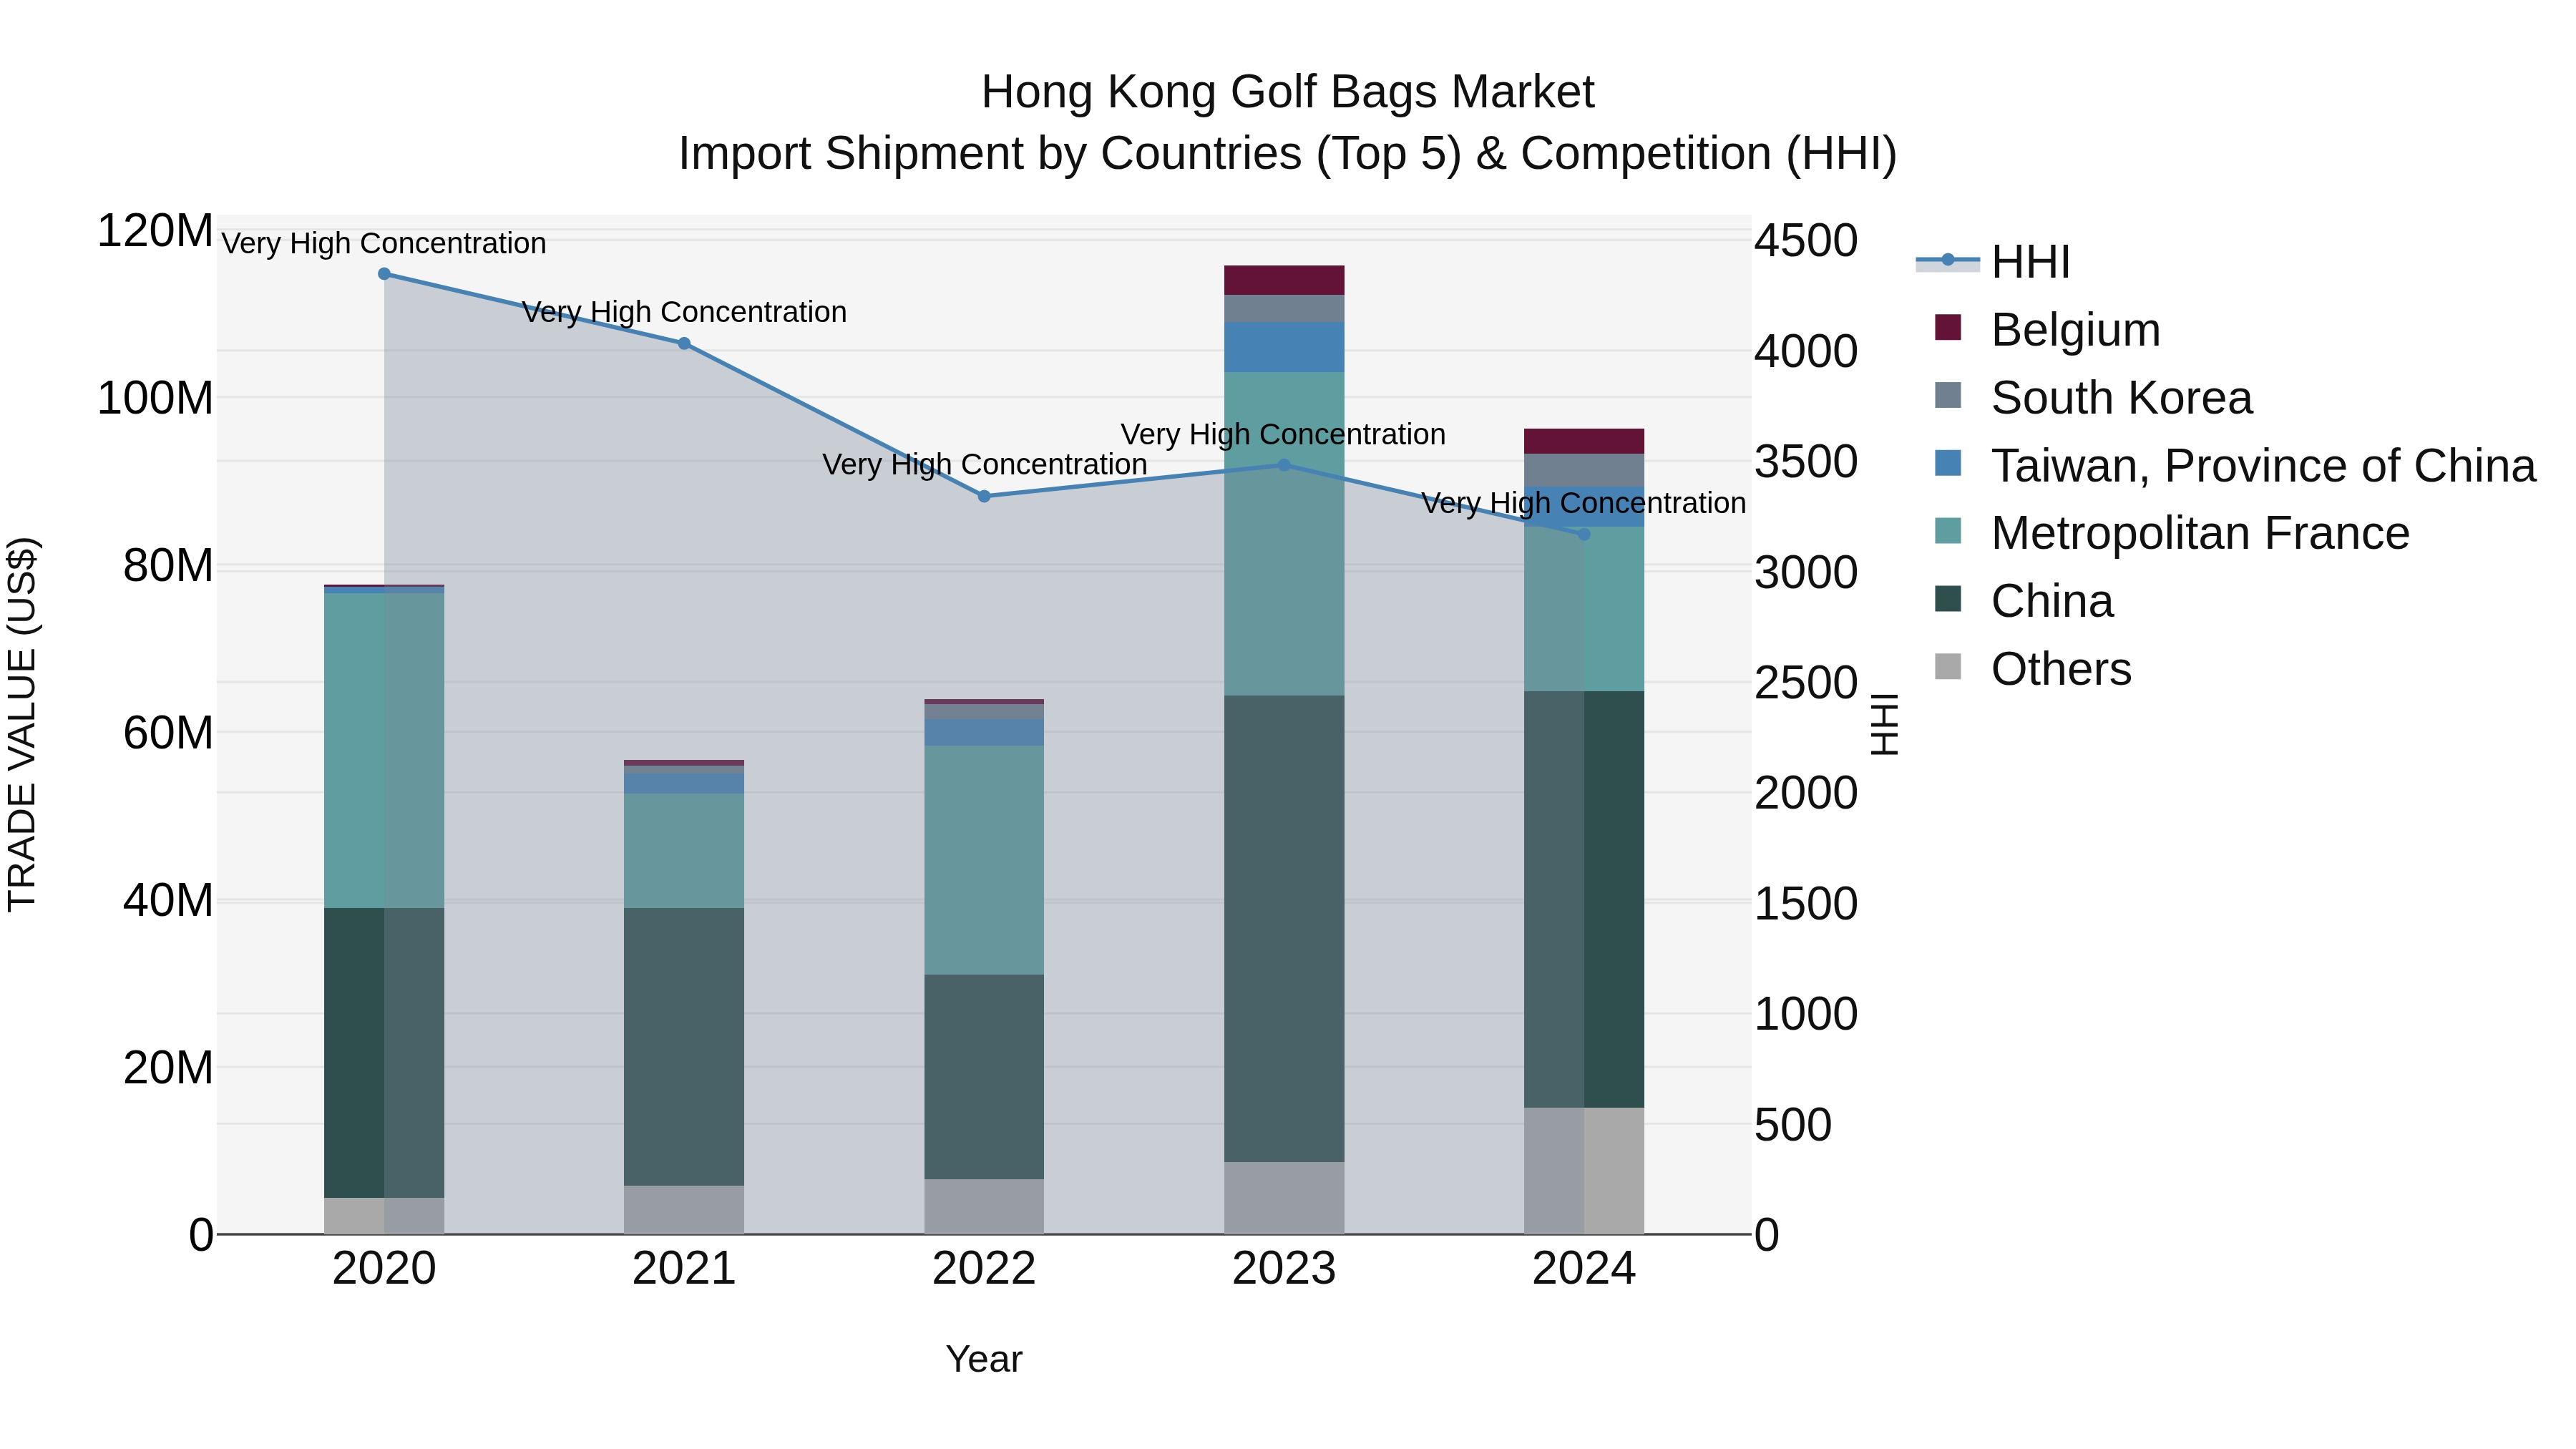Toggle the Belgium legend entry
This screenshot has height=1449, width=2576.
pos(2047,330)
